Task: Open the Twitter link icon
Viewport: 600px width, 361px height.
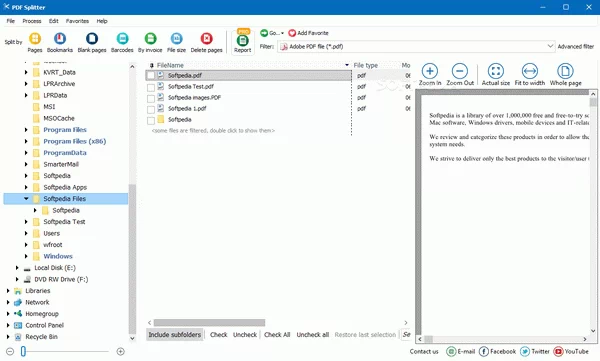Action: (525, 351)
